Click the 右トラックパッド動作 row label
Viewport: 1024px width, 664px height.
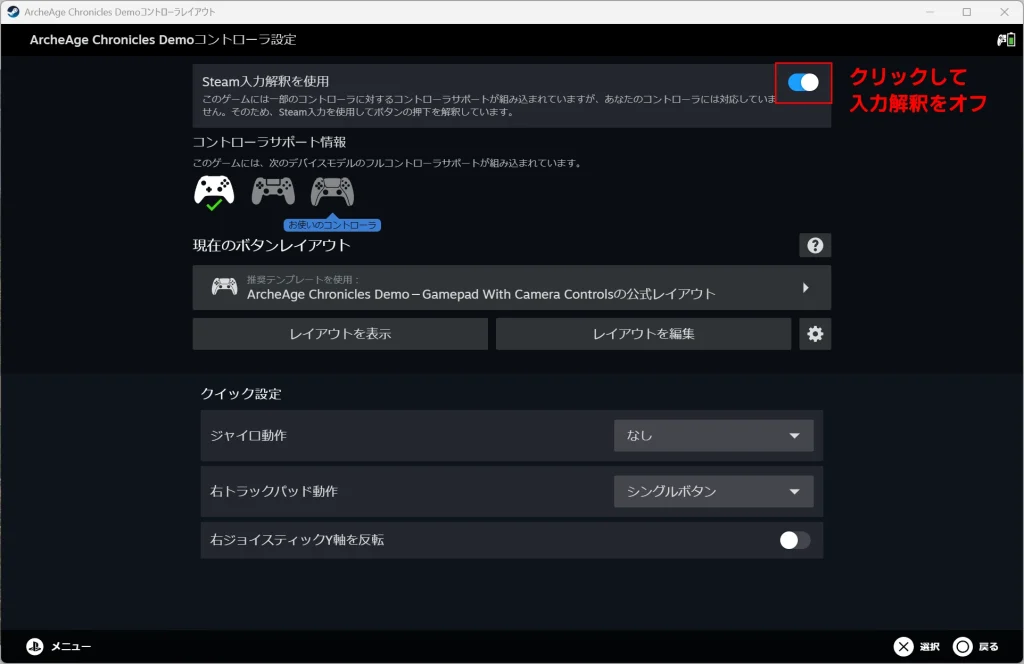[x=274, y=491]
